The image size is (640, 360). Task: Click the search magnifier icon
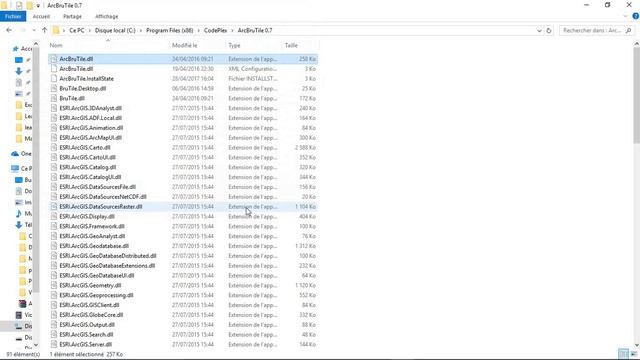(x=629, y=31)
